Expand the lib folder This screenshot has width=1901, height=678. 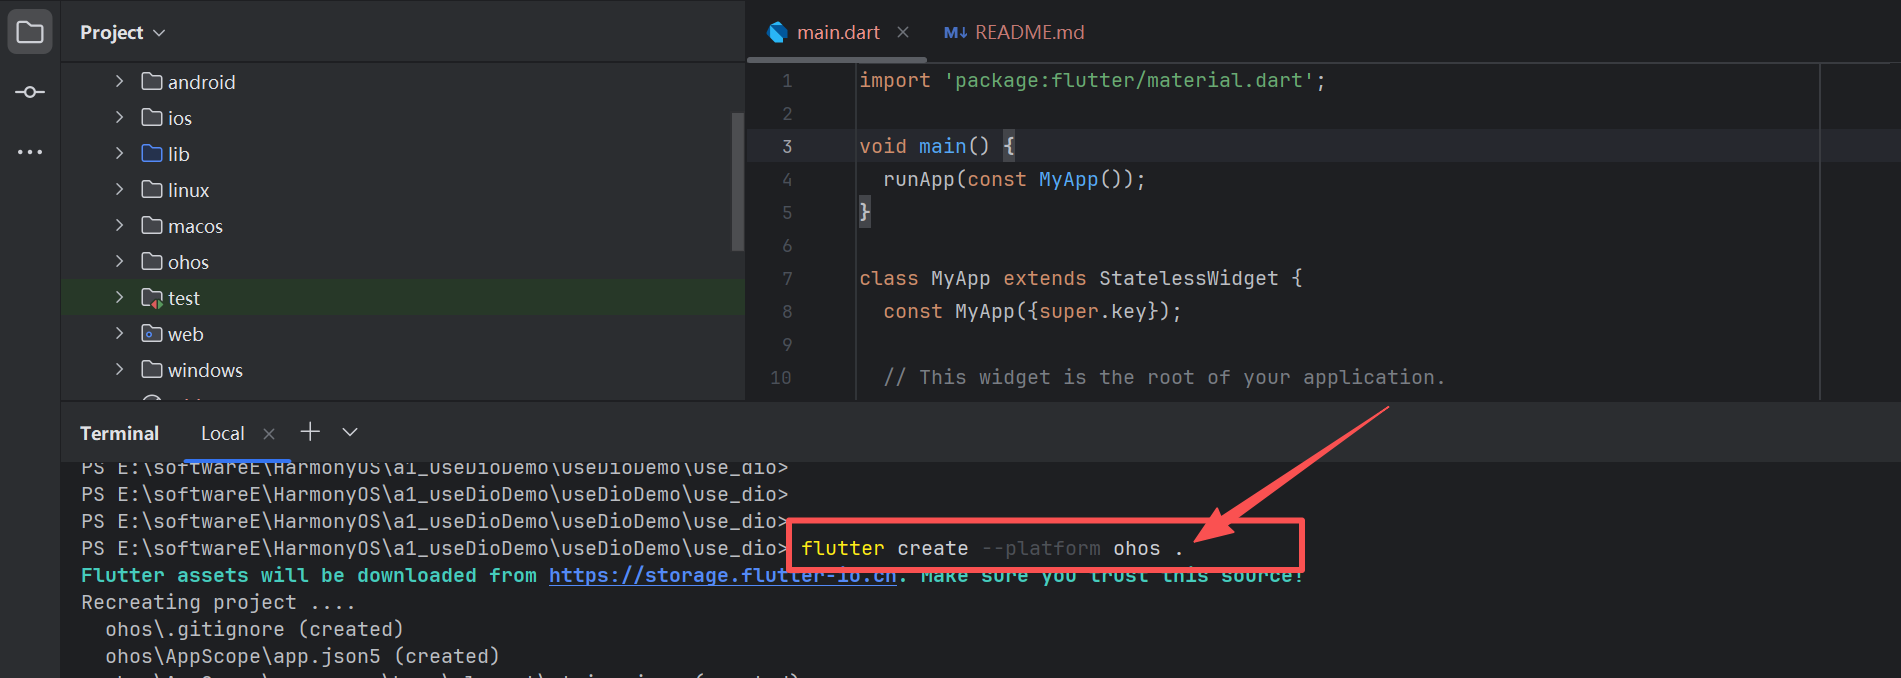(x=119, y=153)
